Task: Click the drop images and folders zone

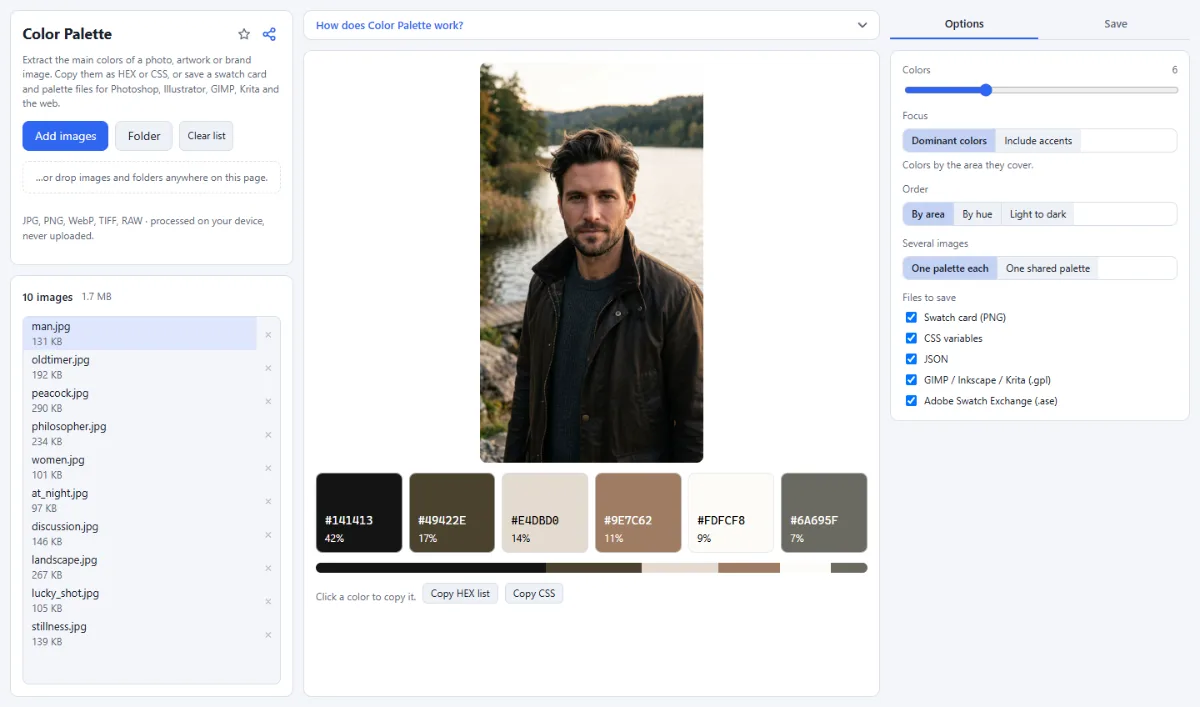Action: click(x=152, y=178)
